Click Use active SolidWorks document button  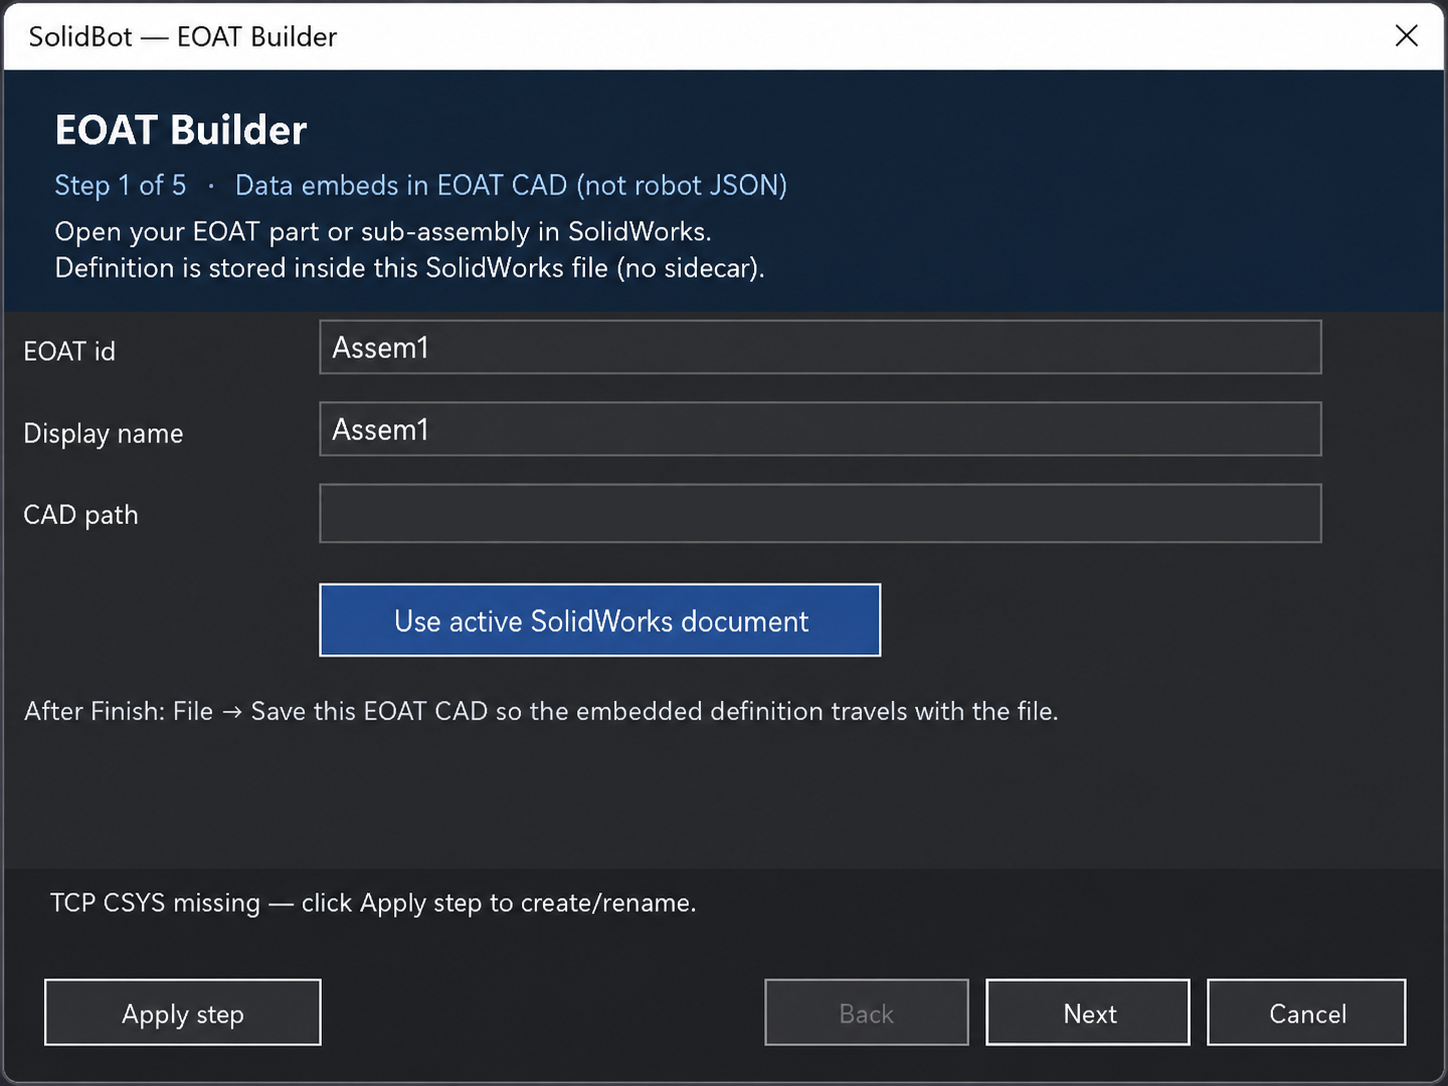click(600, 620)
